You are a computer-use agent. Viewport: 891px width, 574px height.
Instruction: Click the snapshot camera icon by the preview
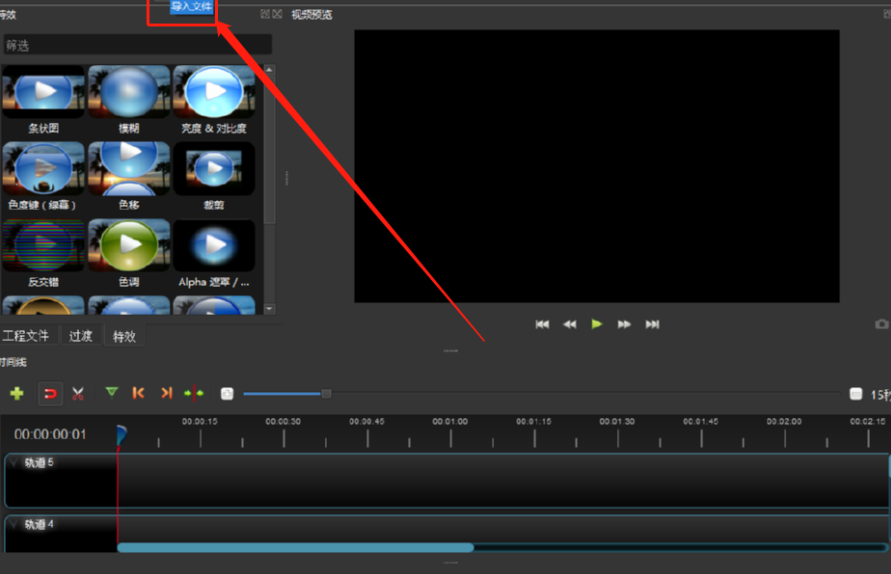point(882,324)
